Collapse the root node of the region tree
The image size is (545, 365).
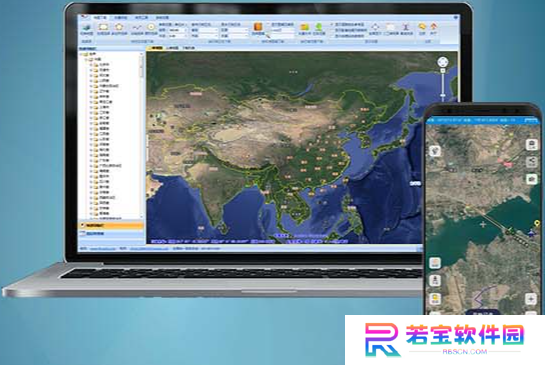click(81, 54)
